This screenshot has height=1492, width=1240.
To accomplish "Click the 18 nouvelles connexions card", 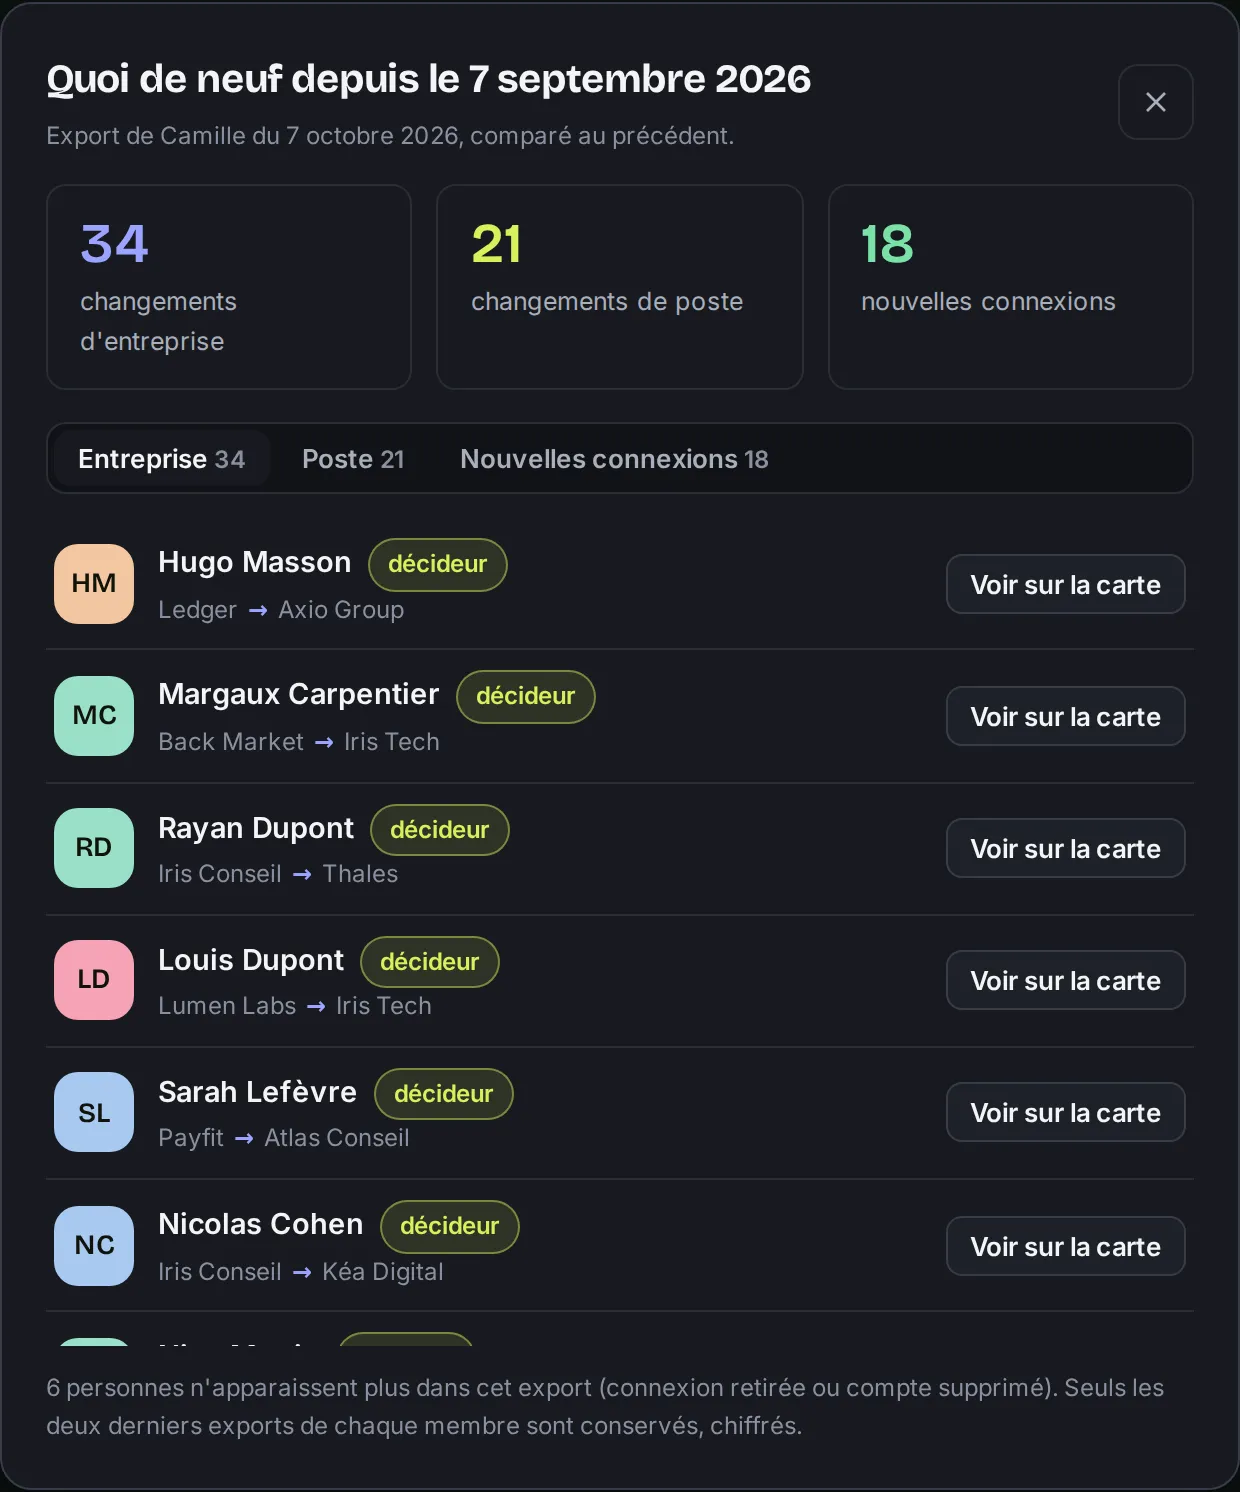I will pos(1011,287).
